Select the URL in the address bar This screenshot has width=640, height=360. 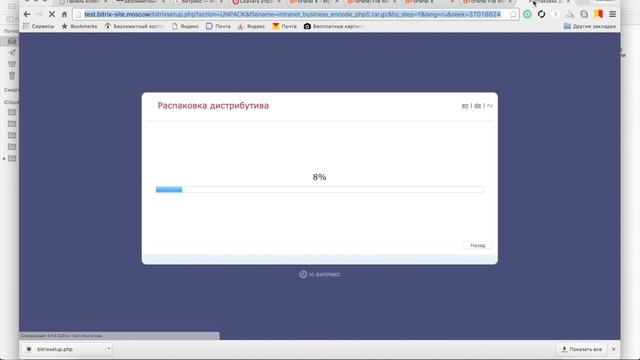point(292,14)
